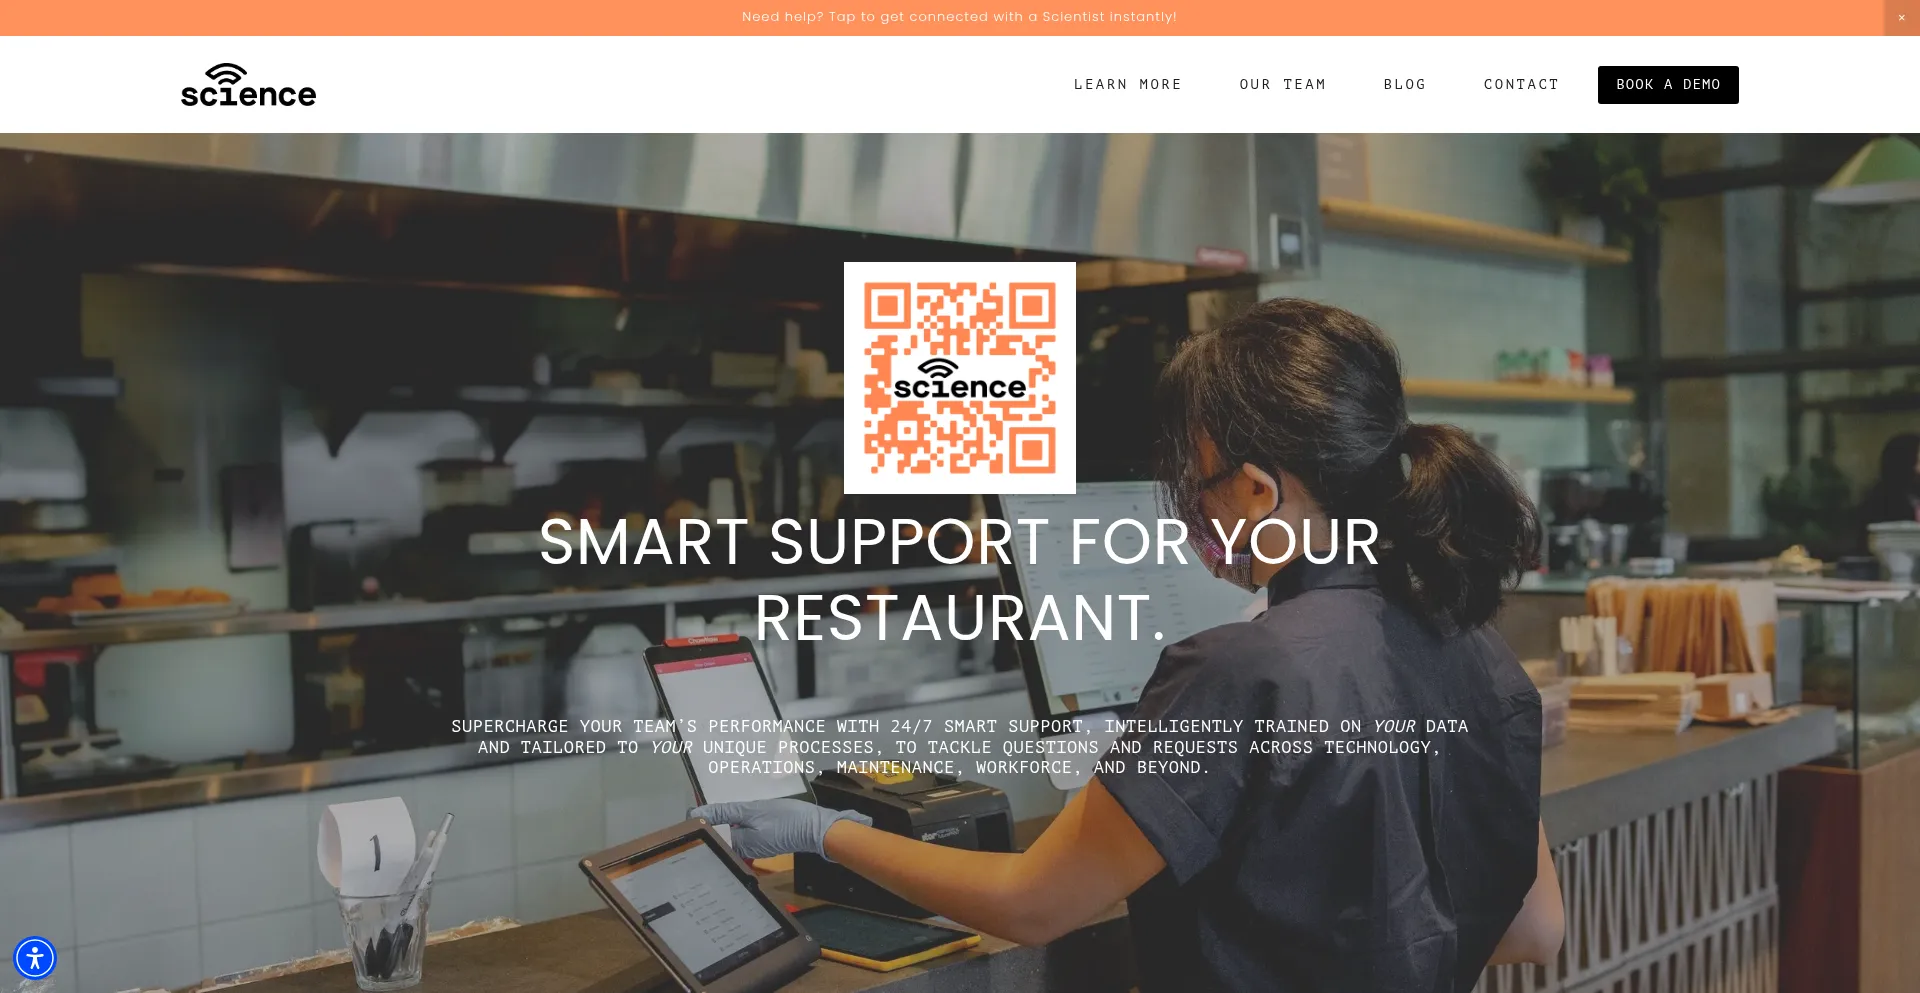Open the Blog navigation link
The height and width of the screenshot is (993, 1920).
1404,85
